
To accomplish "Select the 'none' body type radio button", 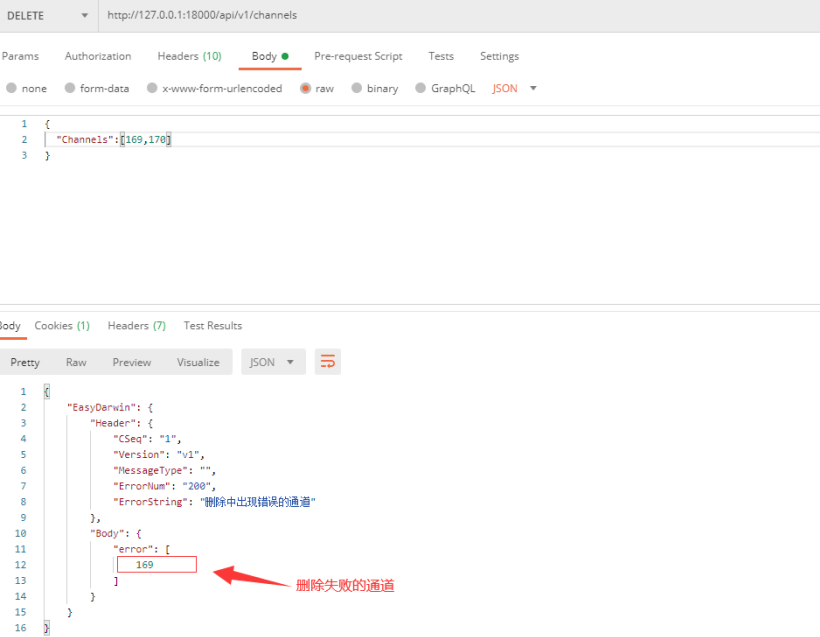I will [x=12, y=88].
